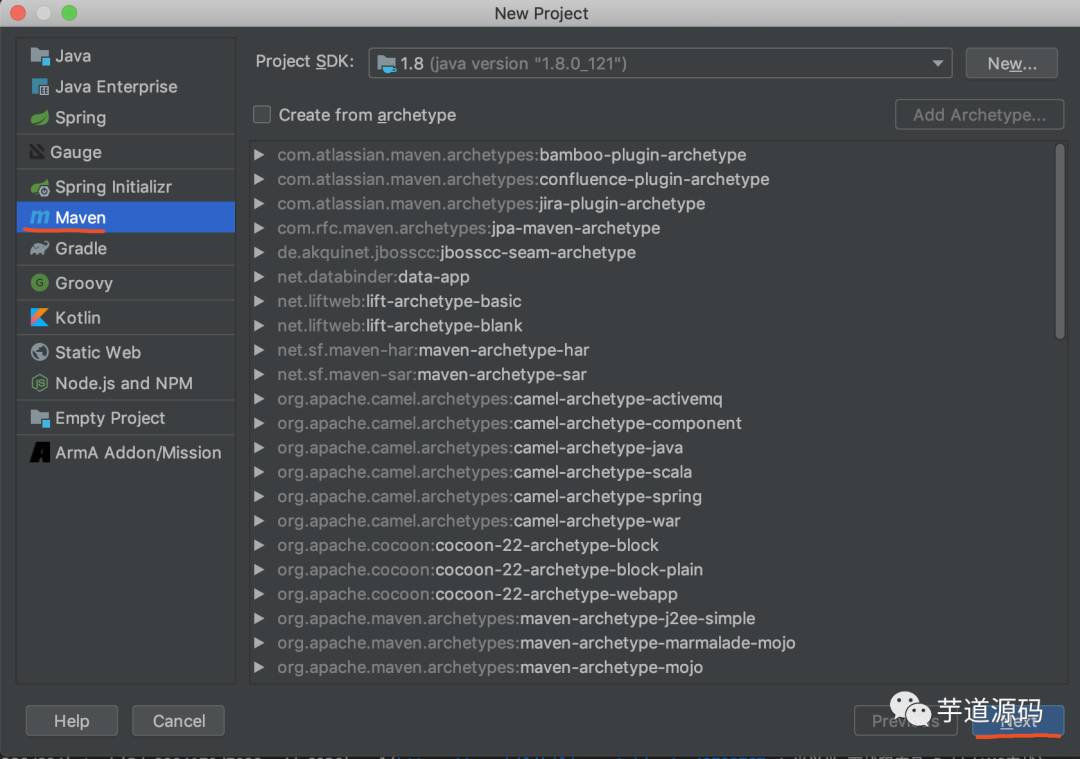Click the Spring Initializr icon
The width and height of the screenshot is (1080, 759).
pyautogui.click(x=40, y=187)
